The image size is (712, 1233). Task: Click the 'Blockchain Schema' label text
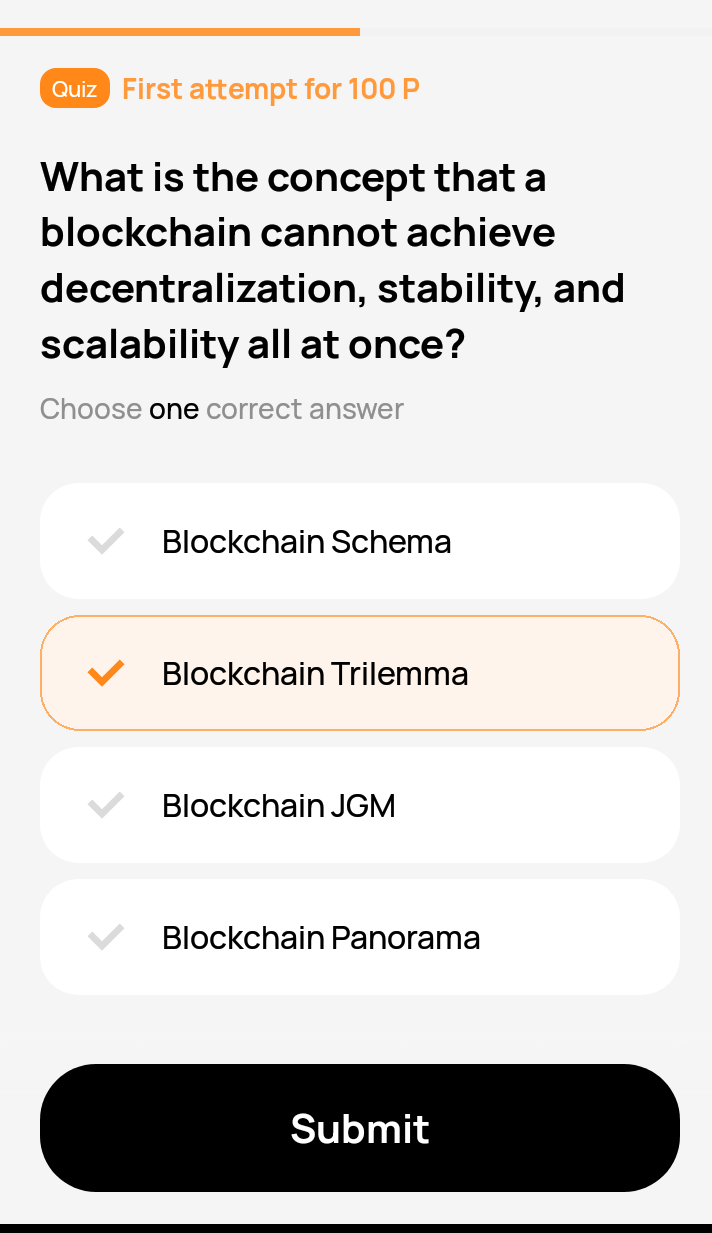(x=306, y=541)
